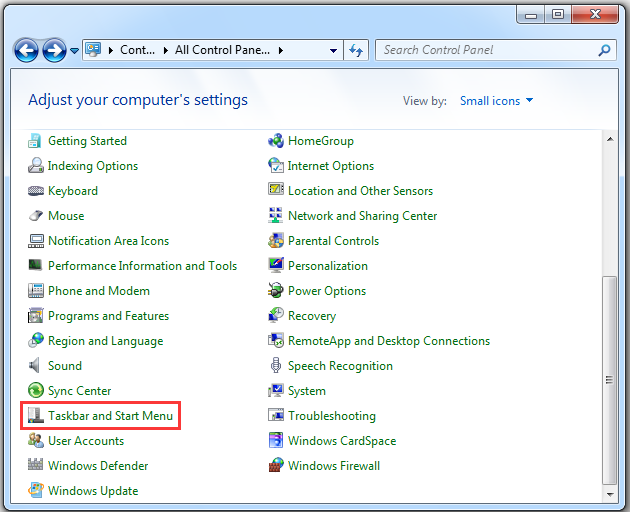
Task: Click the Windows Update icon
Action: (x=35, y=491)
